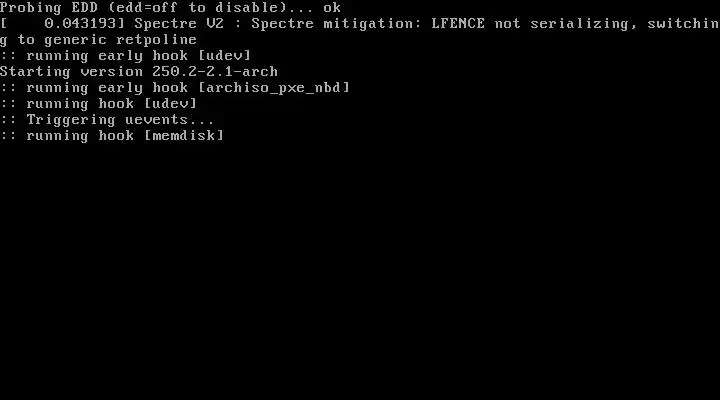The image size is (720, 400).
Task: Click 'running early hook' before archiso_pxe_nbd
Action: [x=107, y=88]
